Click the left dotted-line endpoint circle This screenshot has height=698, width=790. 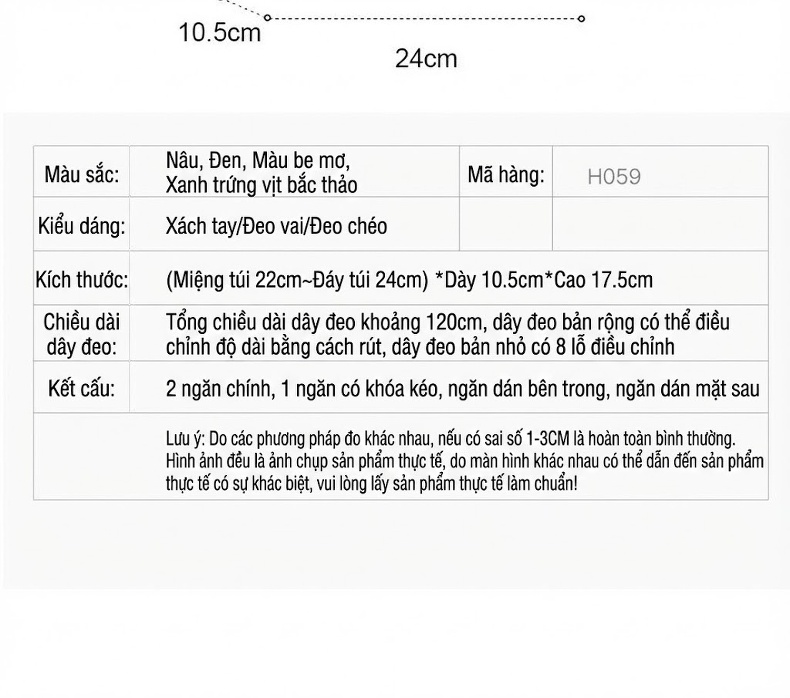(x=268, y=18)
